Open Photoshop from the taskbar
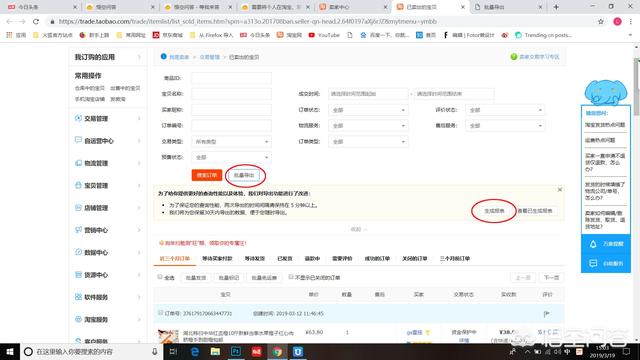The width and height of the screenshot is (640, 360). (x=236, y=351)
